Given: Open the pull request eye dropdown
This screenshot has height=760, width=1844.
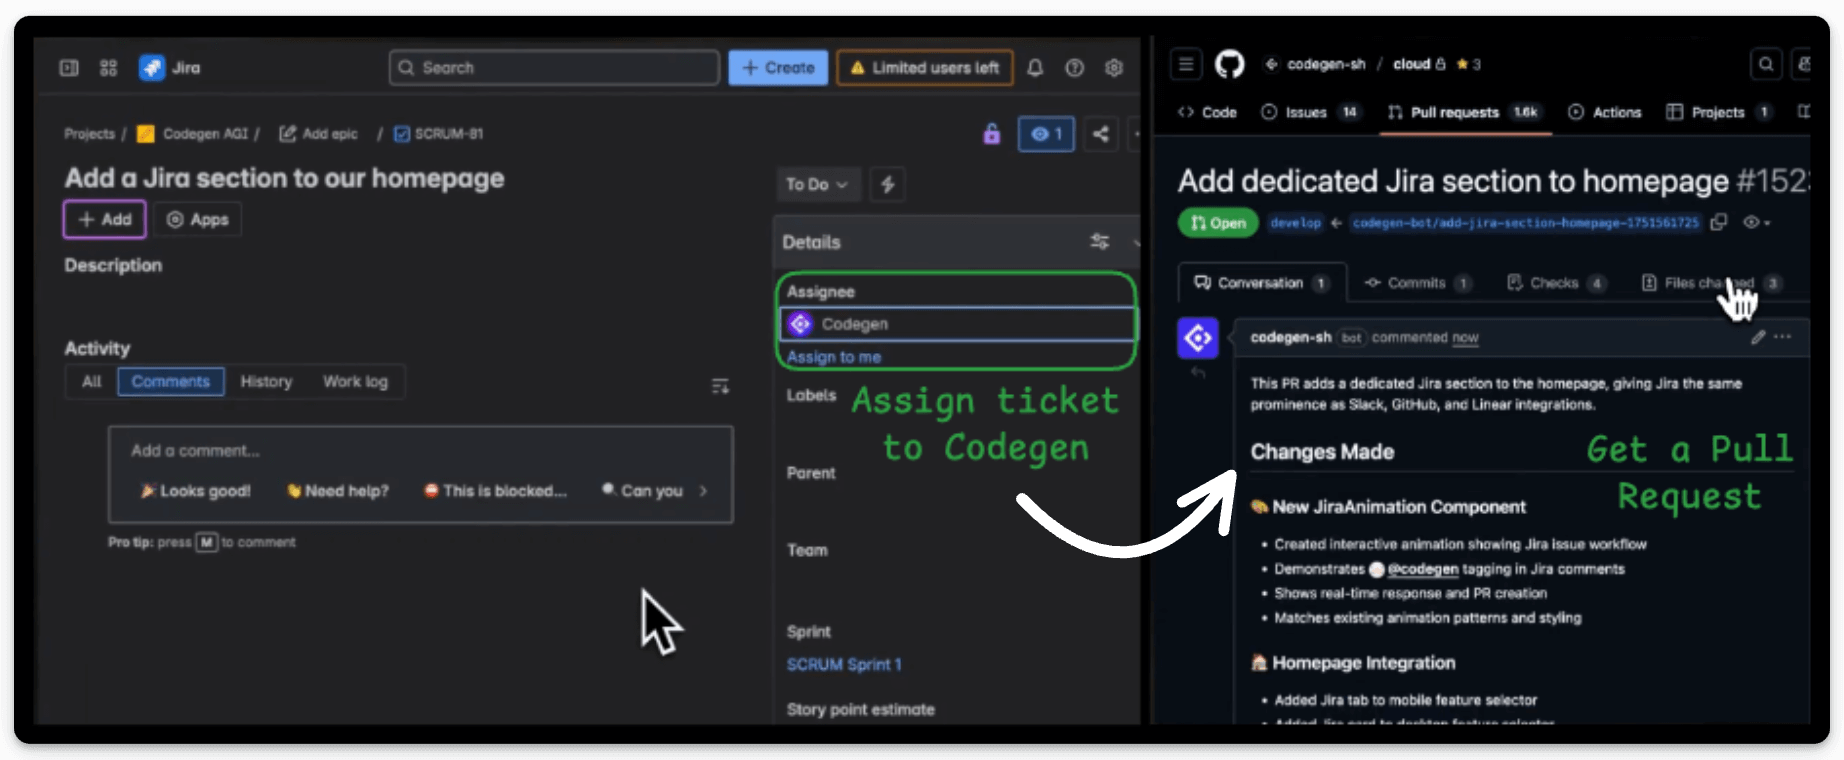Looking at the screenshot, I should tap(1757, 222).
